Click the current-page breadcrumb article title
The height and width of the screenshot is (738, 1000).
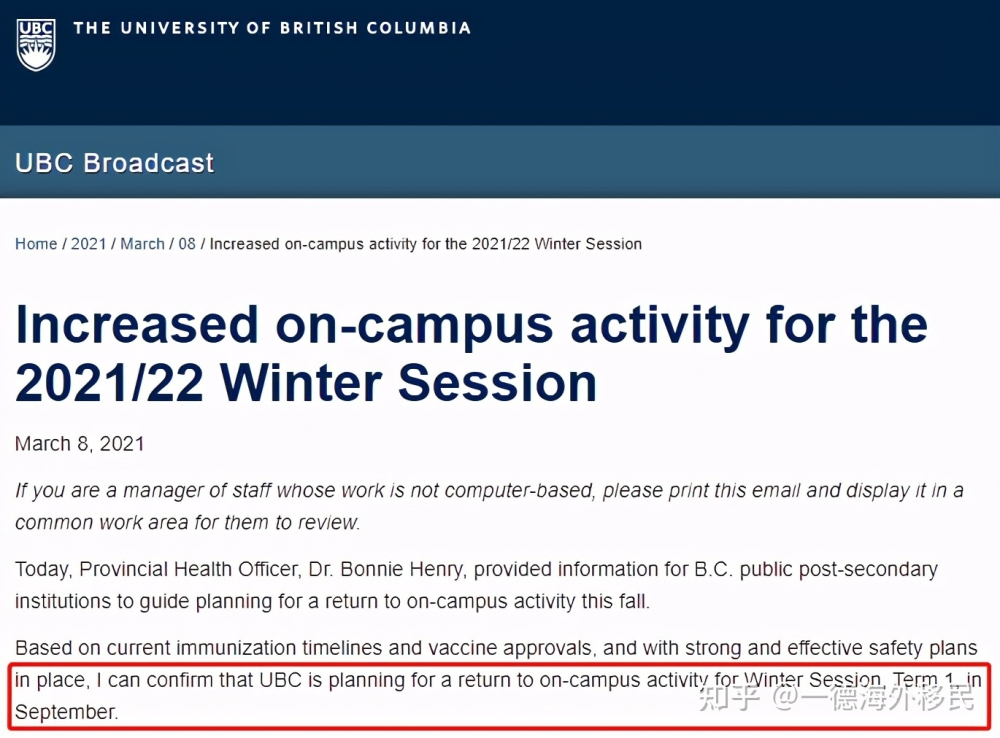[x=426, y=244]
